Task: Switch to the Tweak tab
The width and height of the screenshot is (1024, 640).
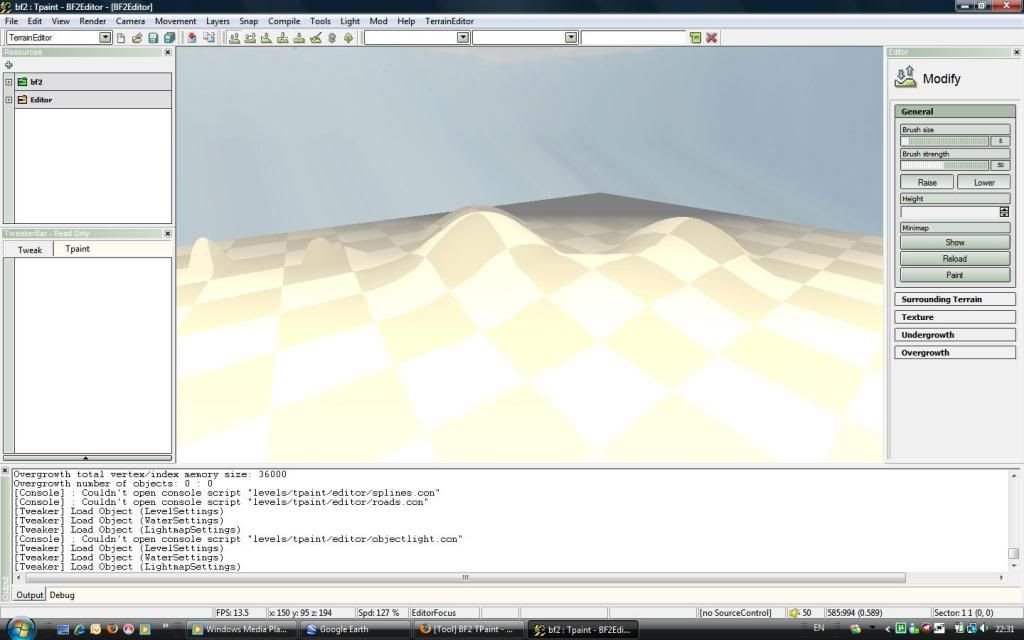Action: click(30, 249)
